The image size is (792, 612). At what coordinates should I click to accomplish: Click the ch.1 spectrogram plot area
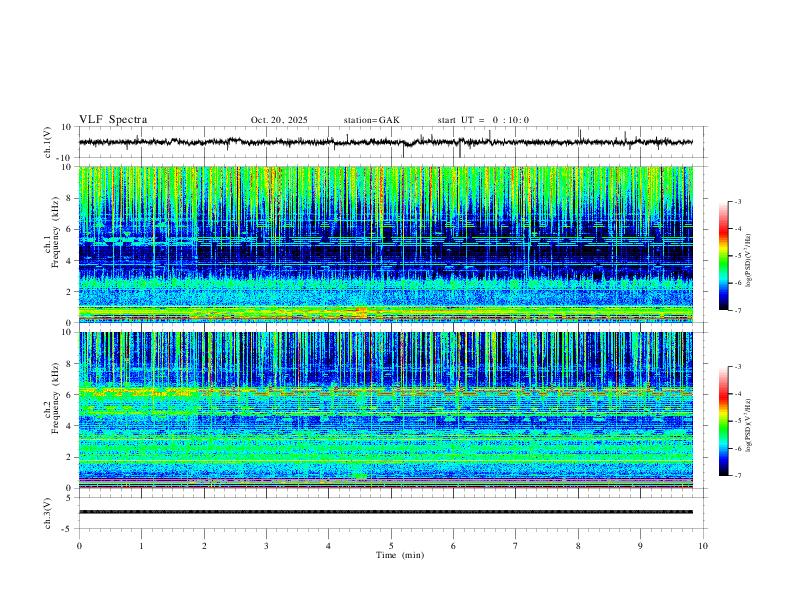pyautogui.click(x=385, y=244)
